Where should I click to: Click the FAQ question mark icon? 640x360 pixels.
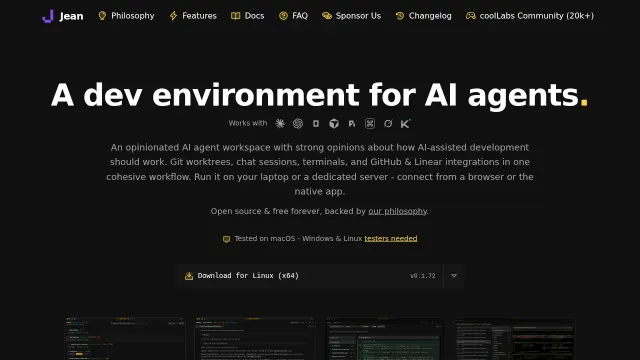pyautogui.click(x=283, y=16)
